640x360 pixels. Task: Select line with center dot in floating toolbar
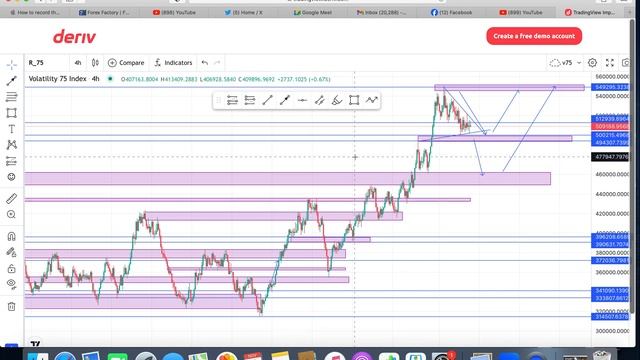point(285,100)
